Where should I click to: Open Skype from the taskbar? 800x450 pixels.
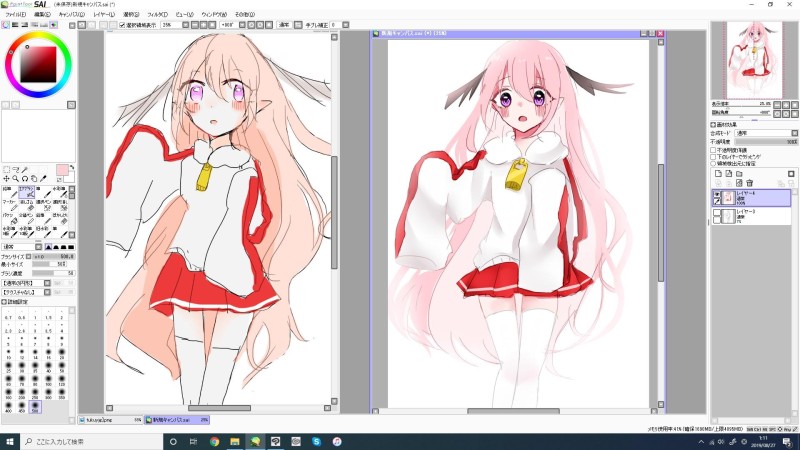(x=316, y=441)
